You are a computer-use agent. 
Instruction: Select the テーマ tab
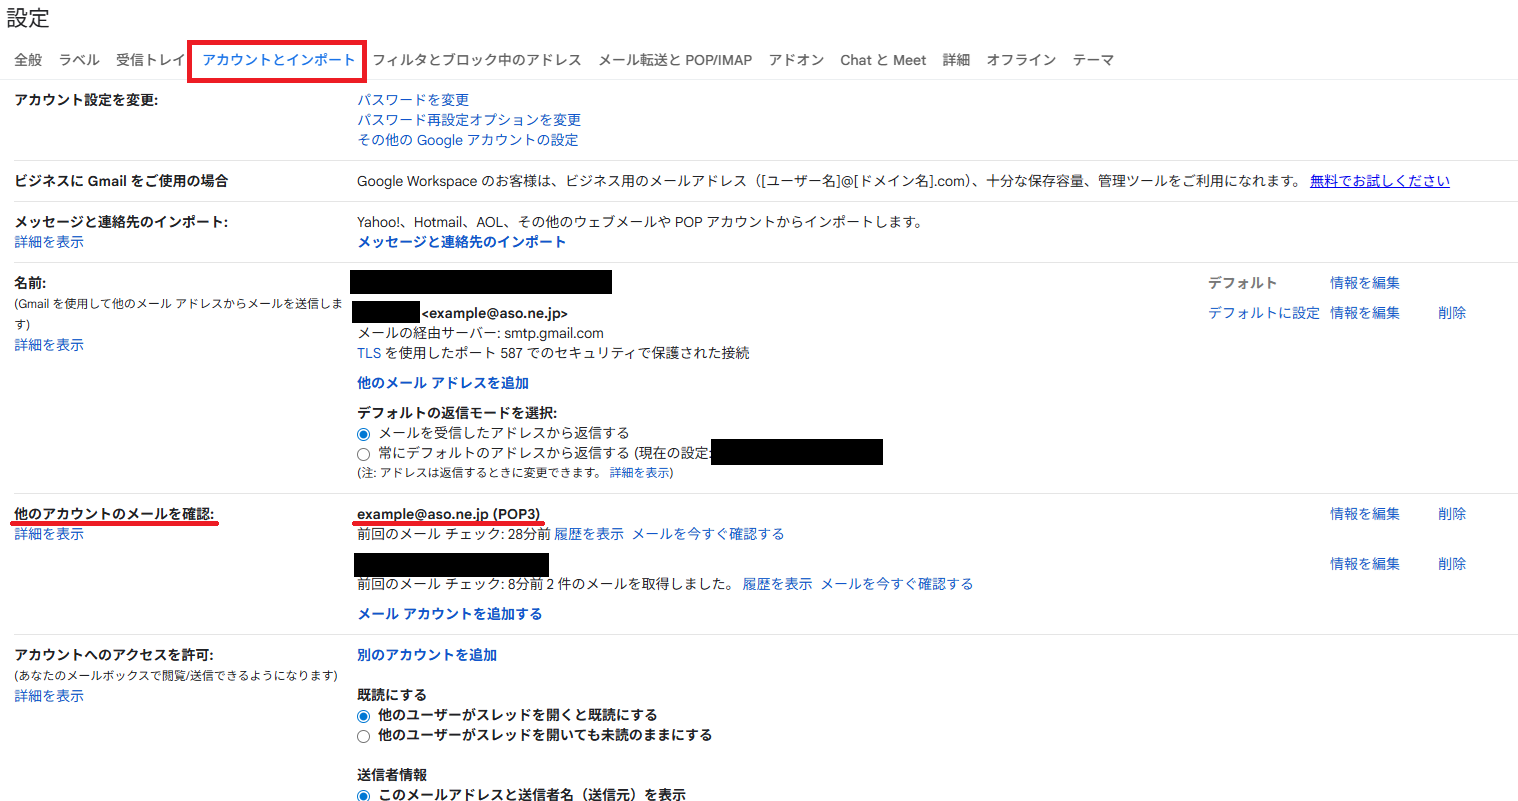[x=1094, y=59]
